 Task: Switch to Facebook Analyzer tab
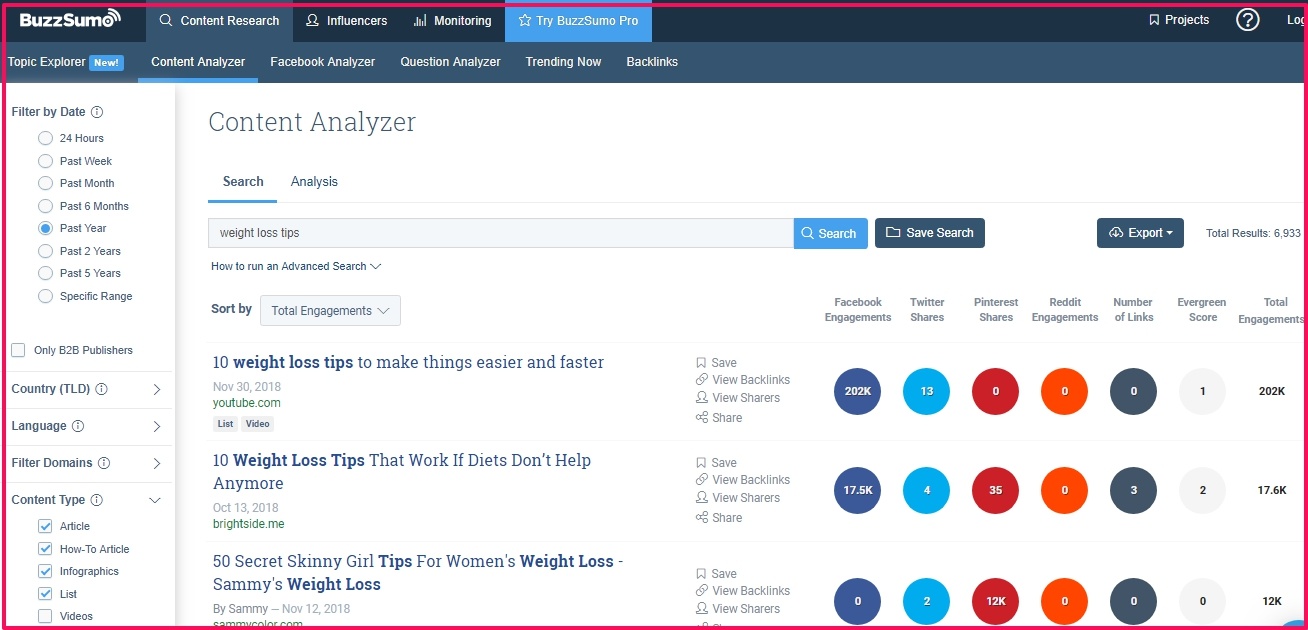point(323,62)
